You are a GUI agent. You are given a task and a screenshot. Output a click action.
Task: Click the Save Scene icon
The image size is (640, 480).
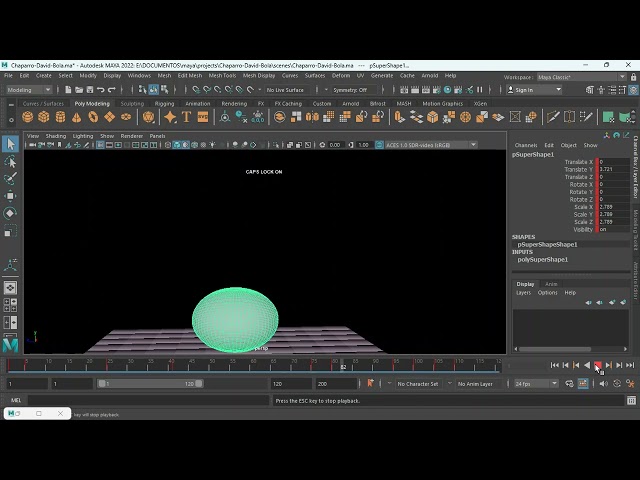(x=90, y=90)
